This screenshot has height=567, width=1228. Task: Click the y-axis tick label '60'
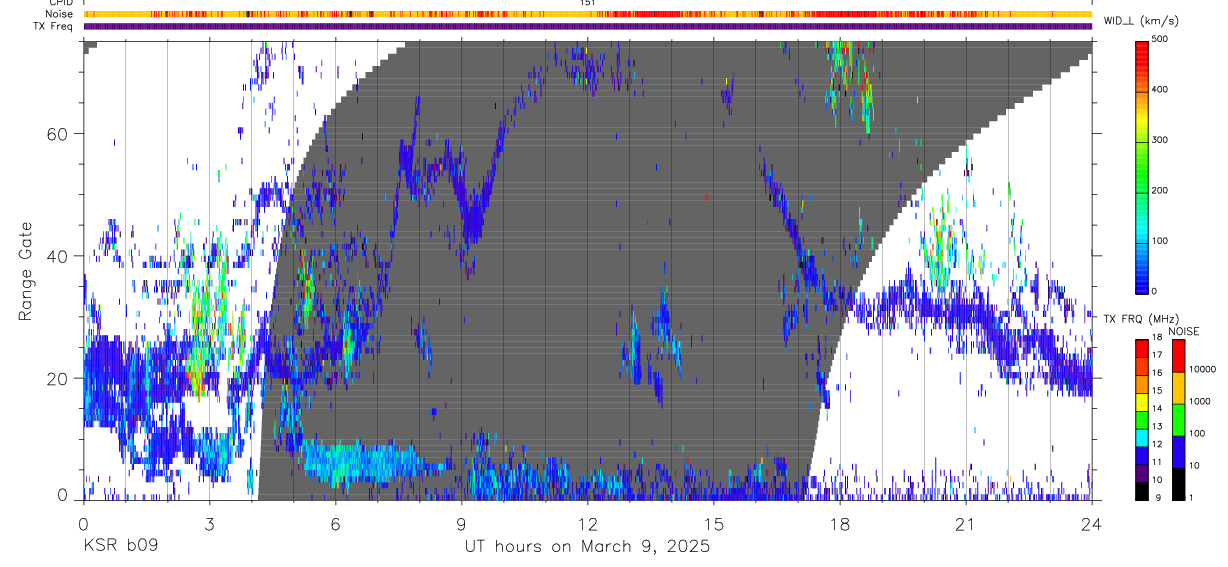[x=57, y=133]
